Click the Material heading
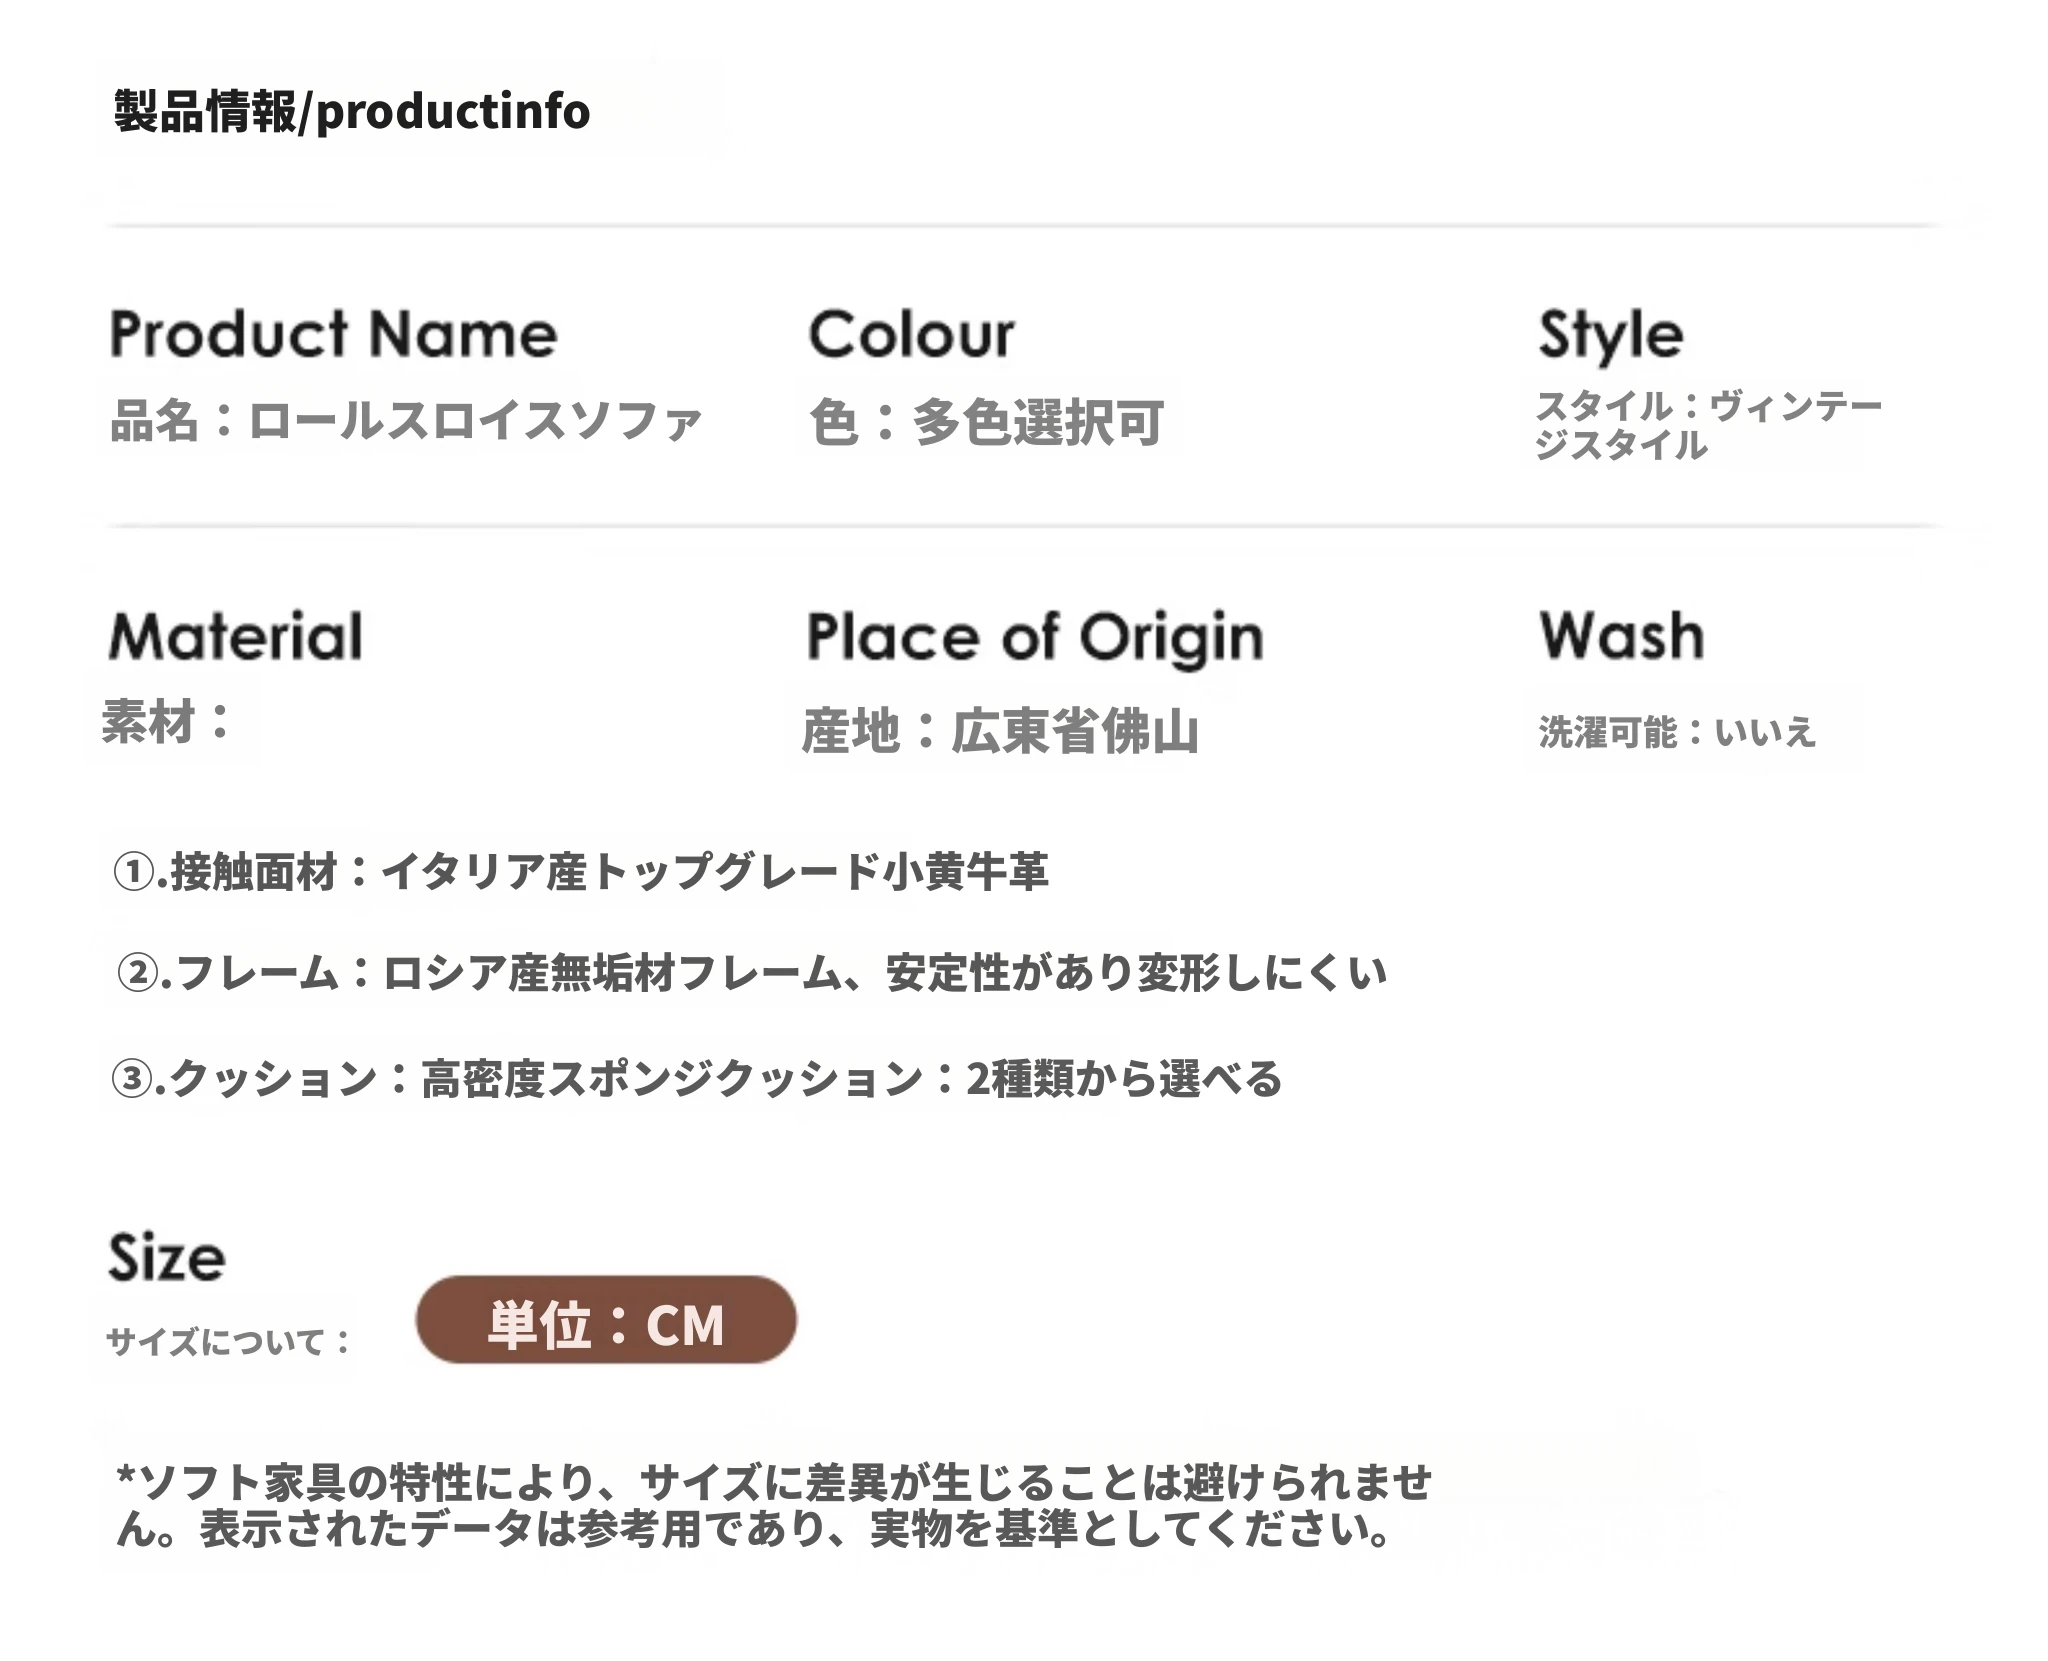The width and height of the screenshot is (2048, 1661). point(236,636)
